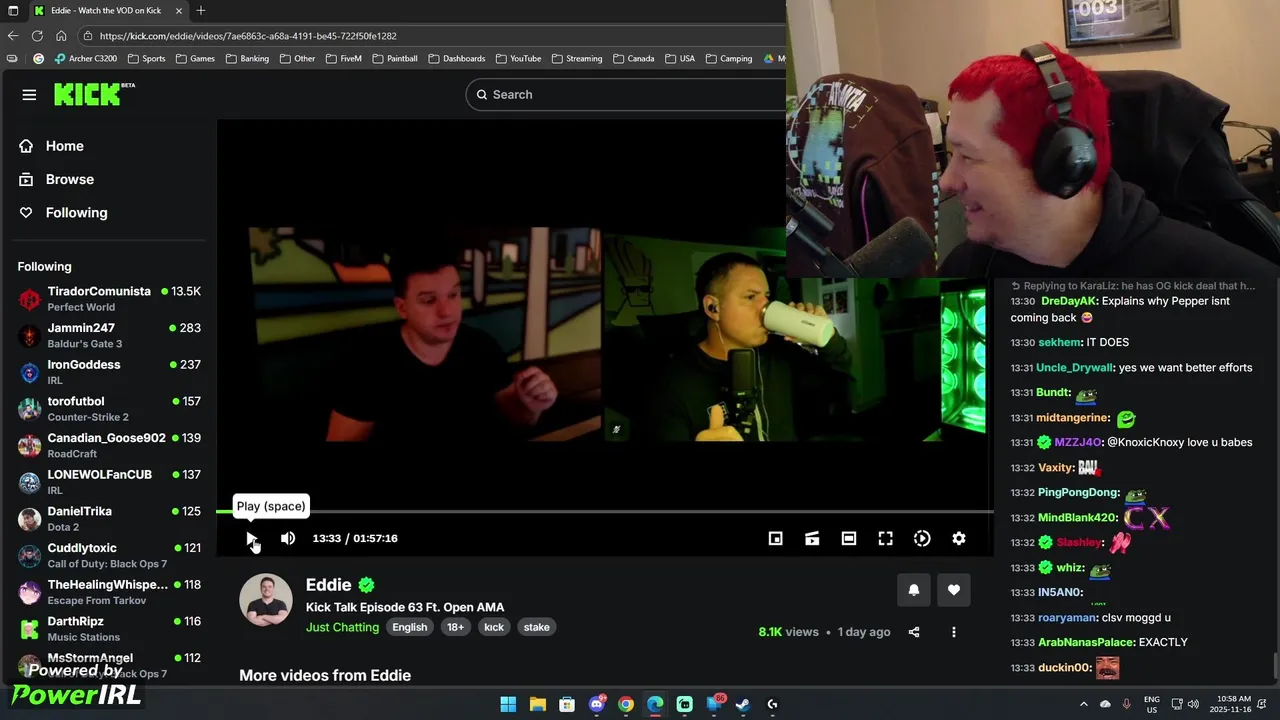Image resolution: width=1280 pixels, height=720 pixels.
Task: Share this video
Action: coord(914,632)
